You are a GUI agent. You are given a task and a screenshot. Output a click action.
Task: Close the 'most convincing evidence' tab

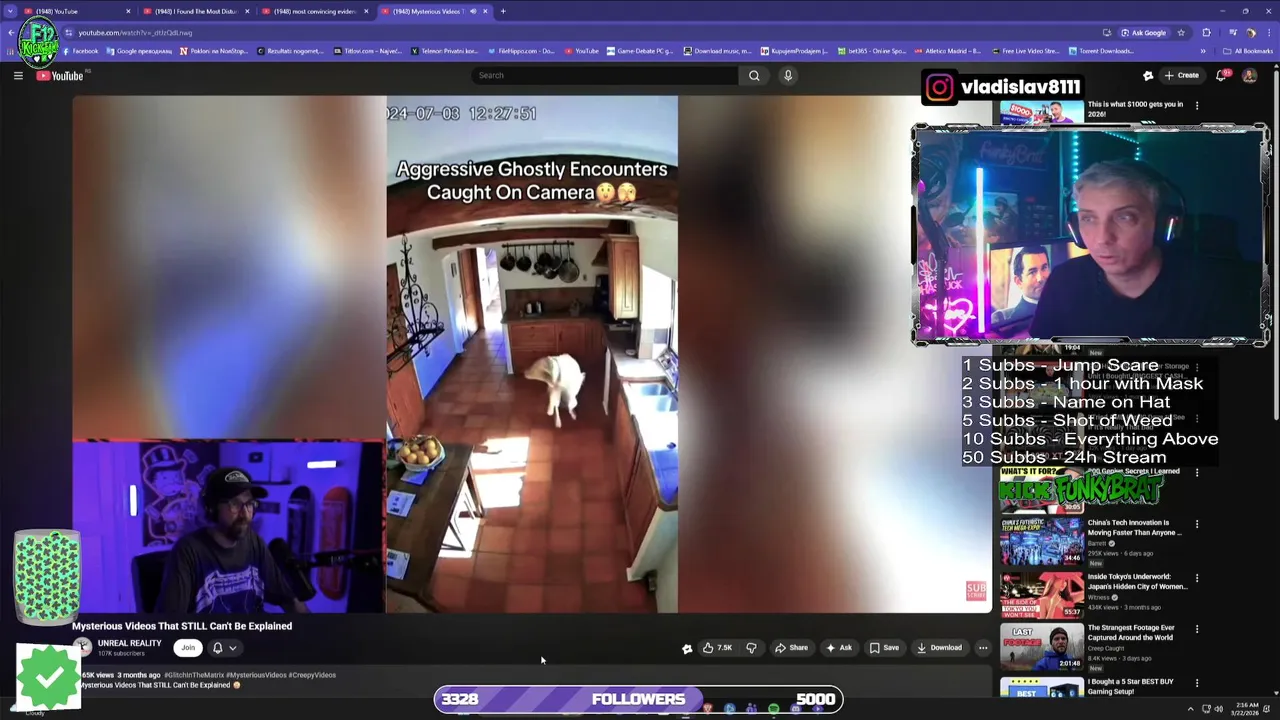366,11
